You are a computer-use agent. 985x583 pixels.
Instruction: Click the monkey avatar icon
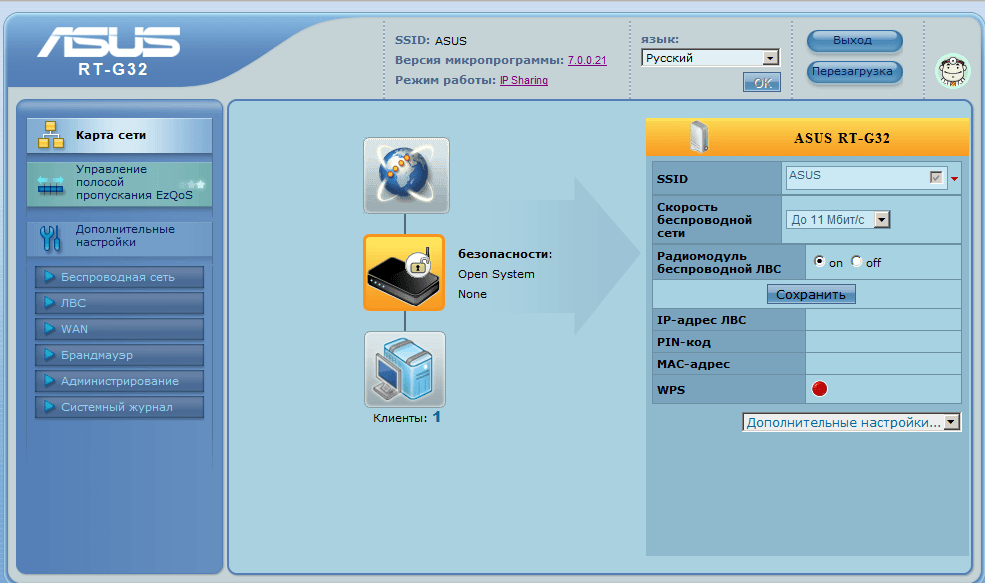(952, 71)
